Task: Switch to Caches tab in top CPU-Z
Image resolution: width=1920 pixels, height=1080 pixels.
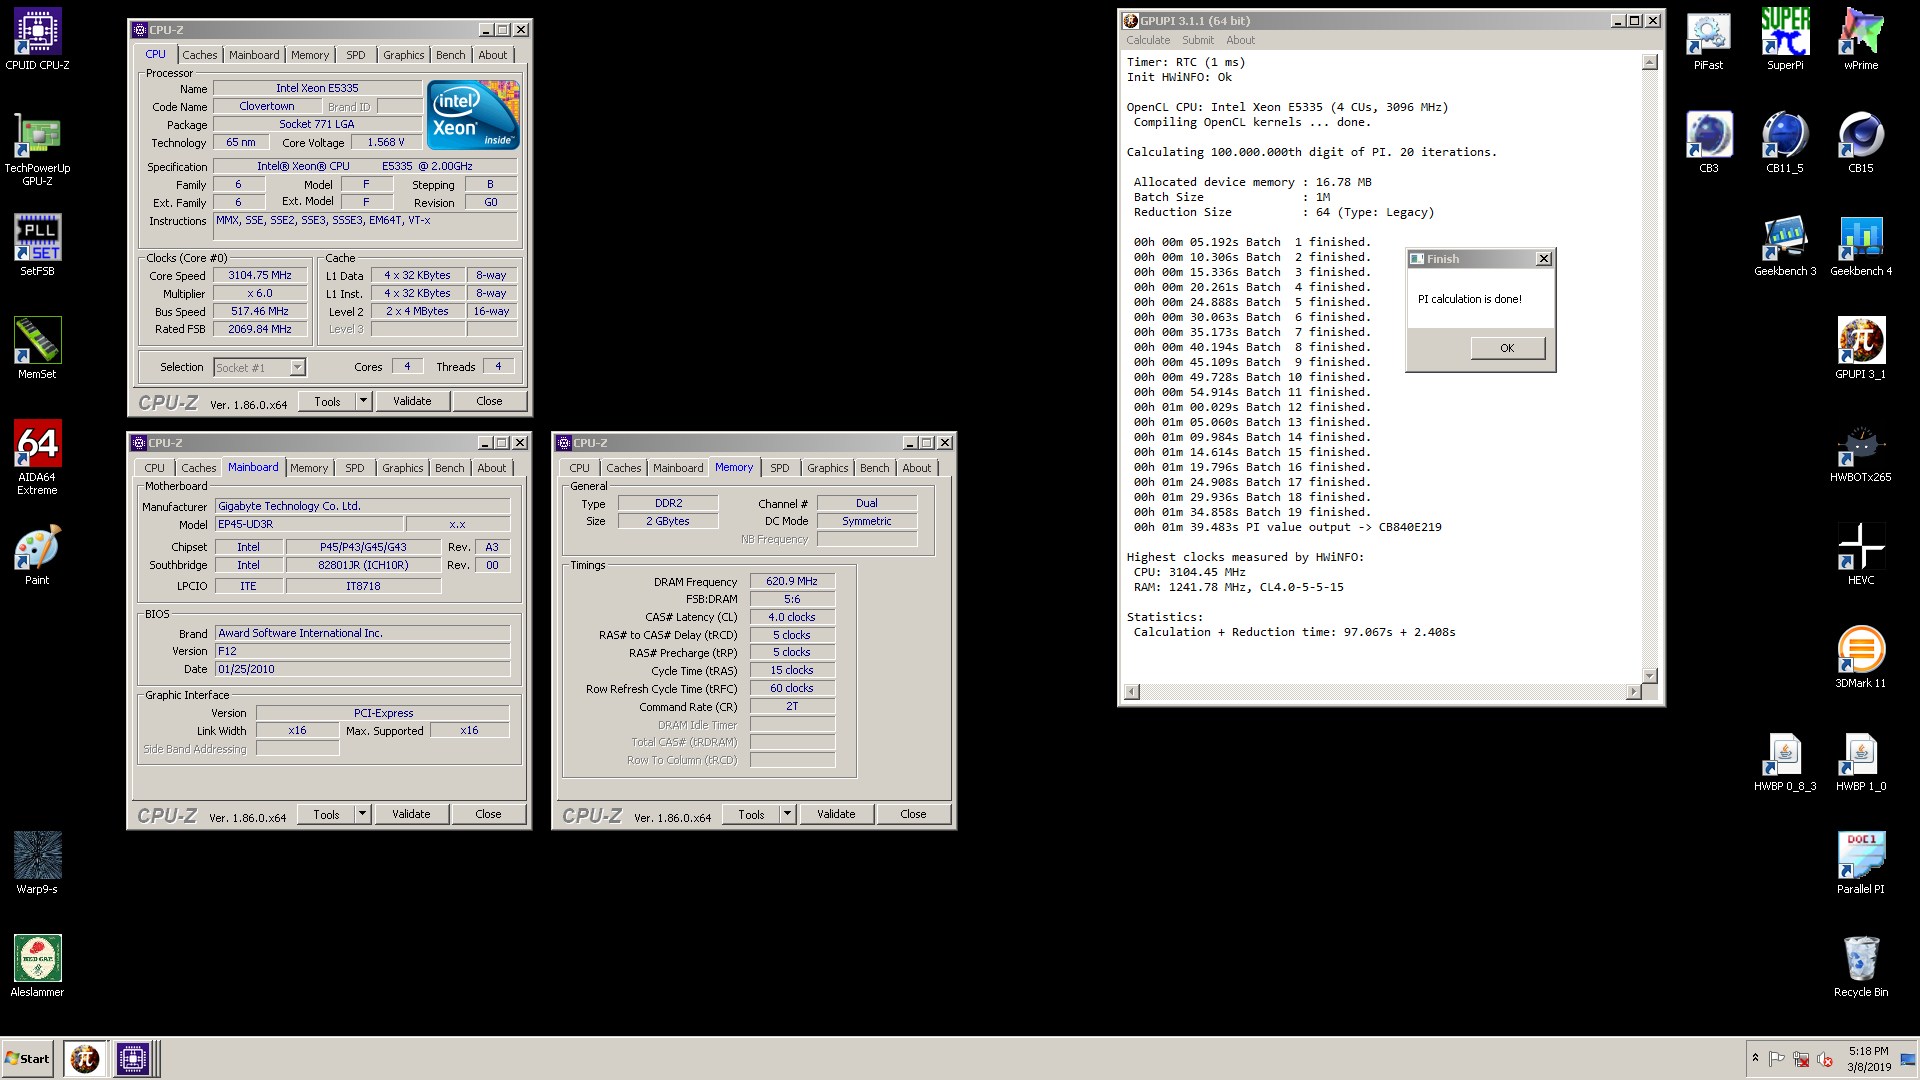Action: pos(199,55)
